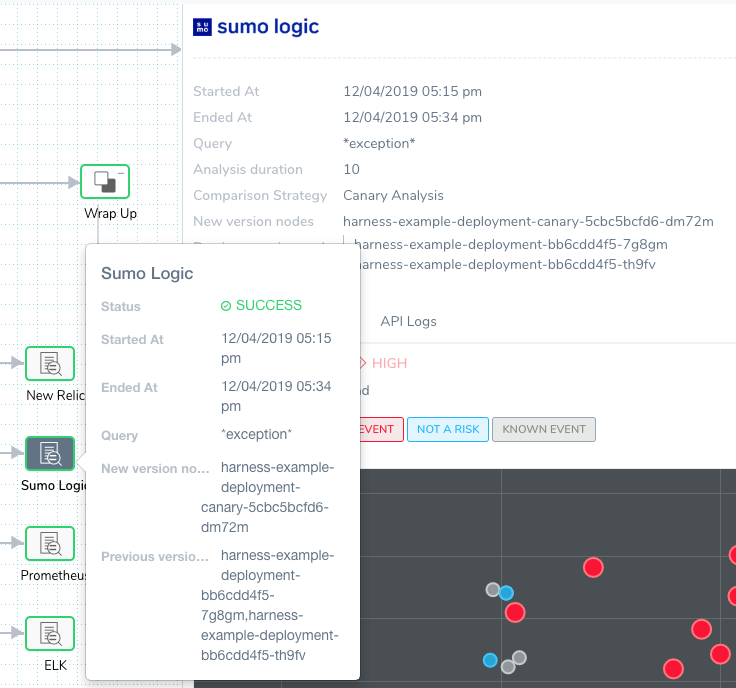Open the API Logs tab
The height and width of the screenshot is (688, 736).
[x=408, y=321]
